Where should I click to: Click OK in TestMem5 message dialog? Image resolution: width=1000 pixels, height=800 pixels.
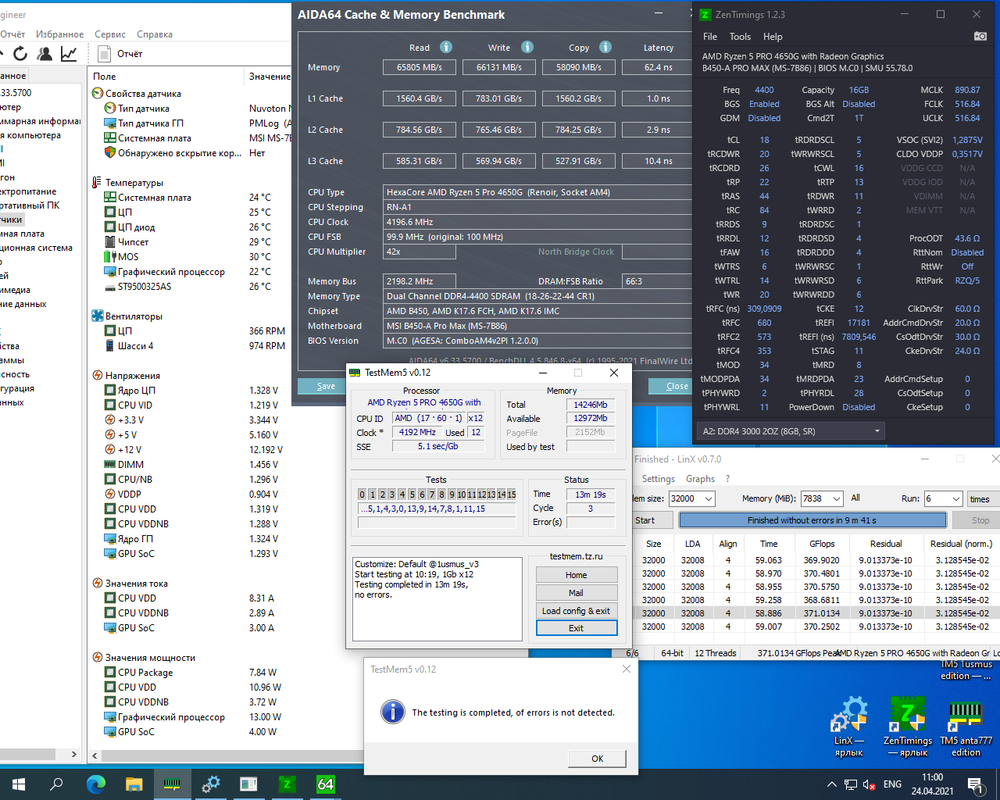tap(597, 759)
